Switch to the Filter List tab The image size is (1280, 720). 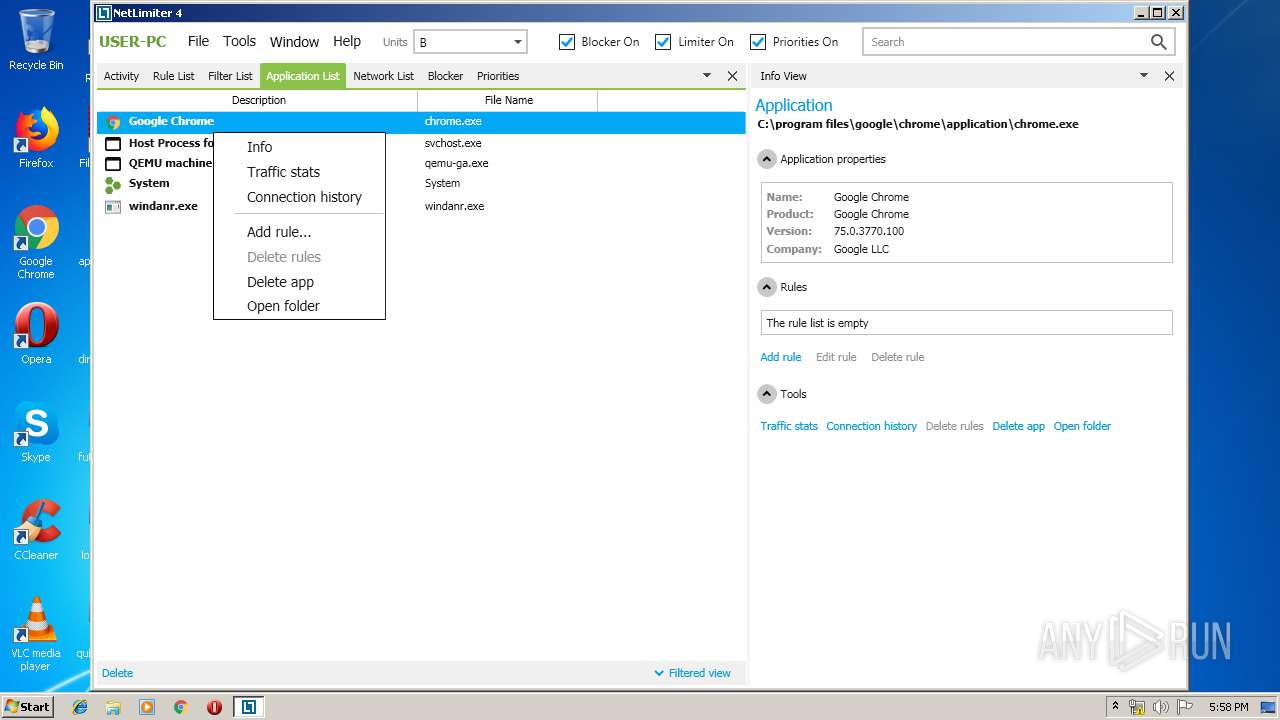[x=230, y=76]
